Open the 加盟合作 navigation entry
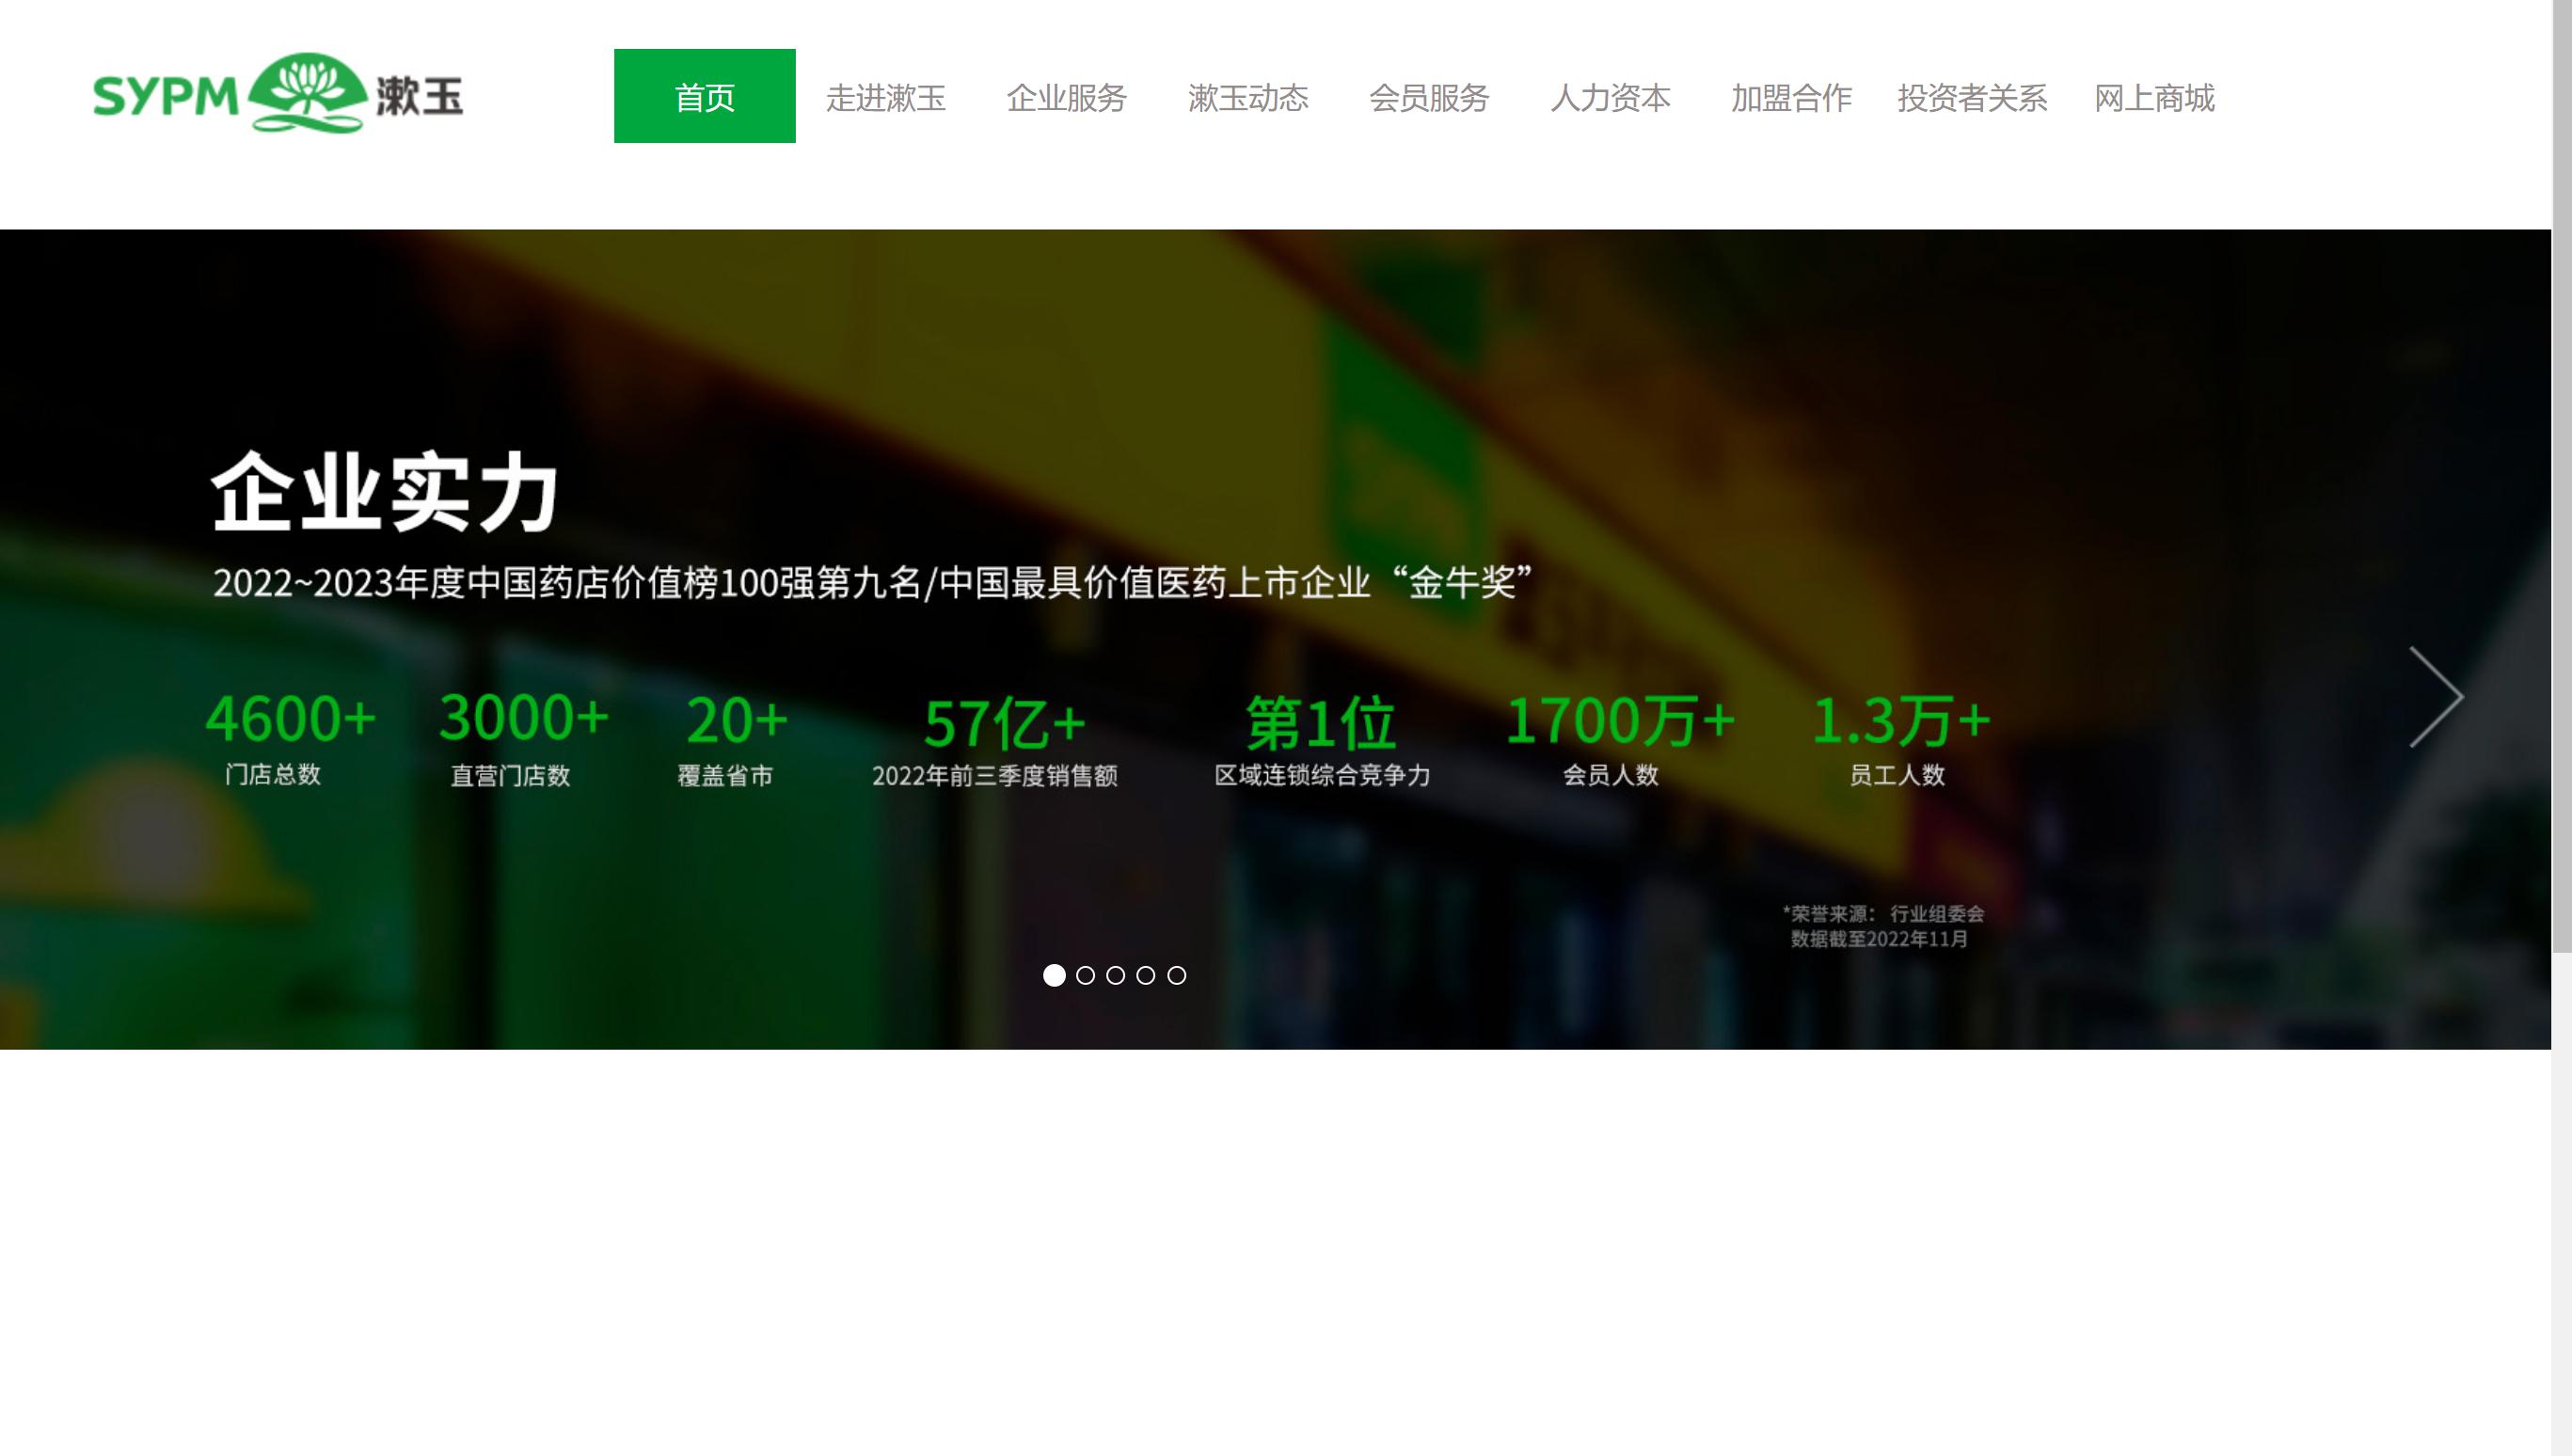2572x1456 pixels. pos(1790,98)
